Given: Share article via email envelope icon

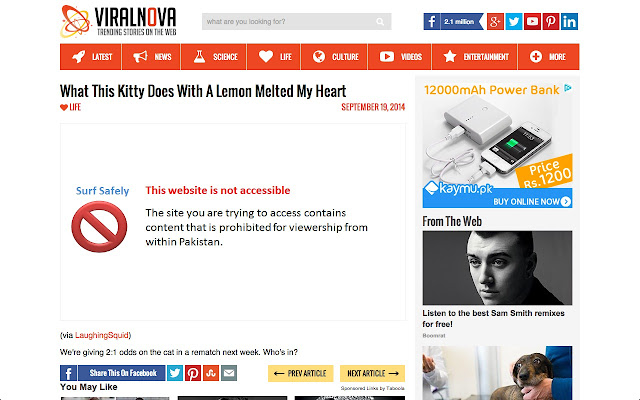Looking at the screenshot, I should (x=229, y=373).
